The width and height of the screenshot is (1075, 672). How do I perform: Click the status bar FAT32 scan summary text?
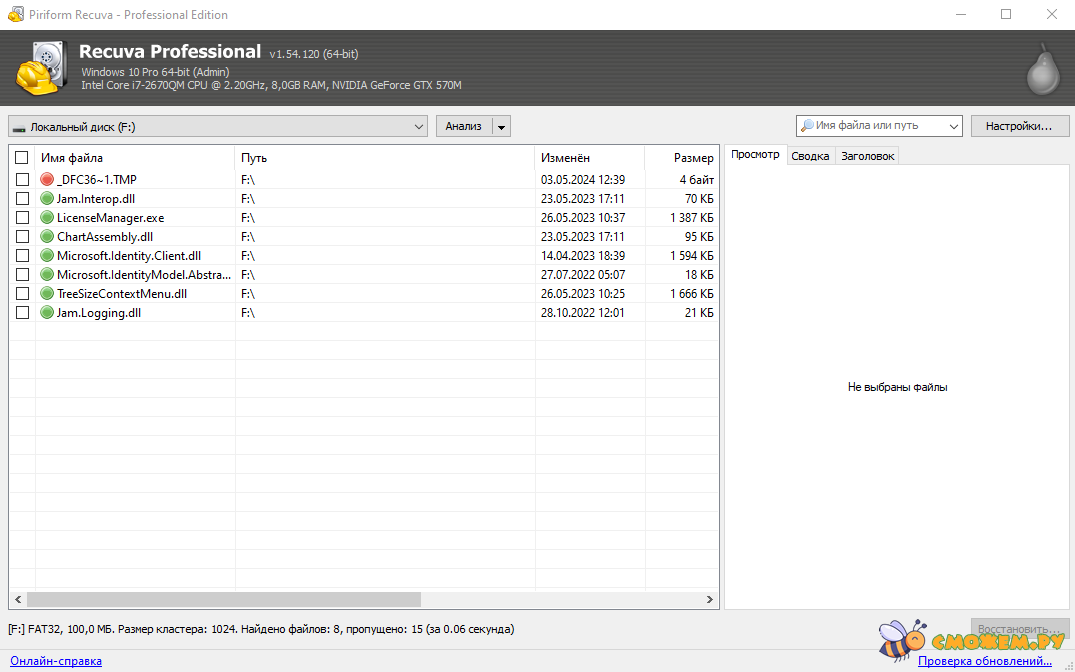[x=261, y=629]
